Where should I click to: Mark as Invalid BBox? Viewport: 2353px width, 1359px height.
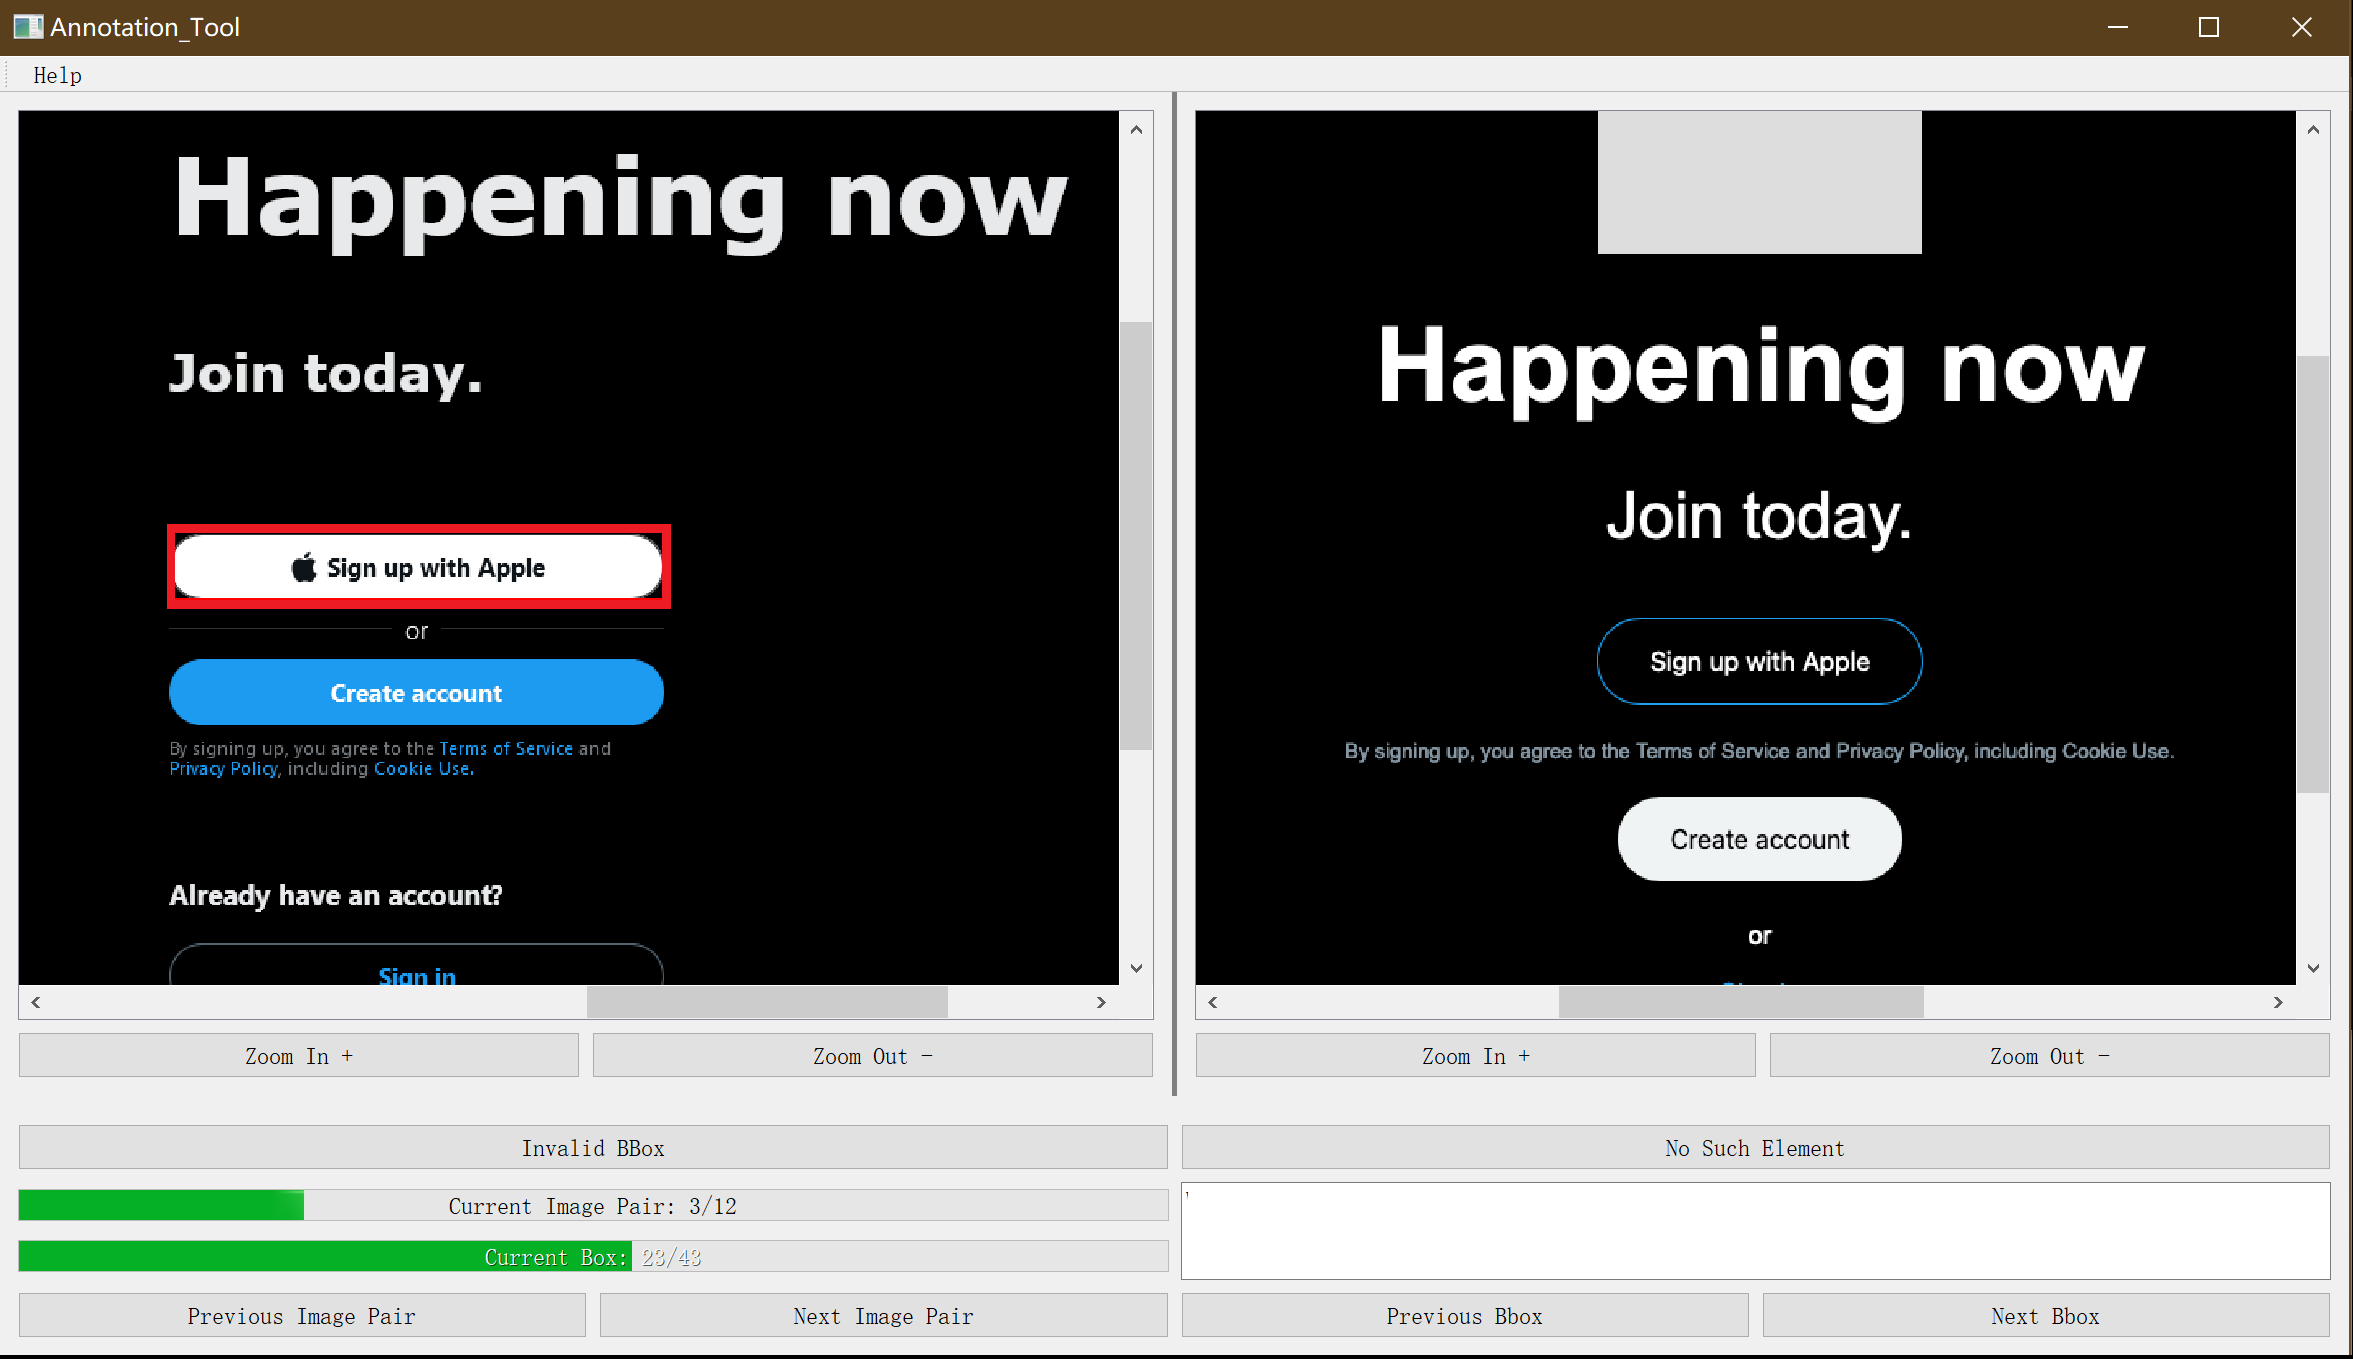(592, 1148)
